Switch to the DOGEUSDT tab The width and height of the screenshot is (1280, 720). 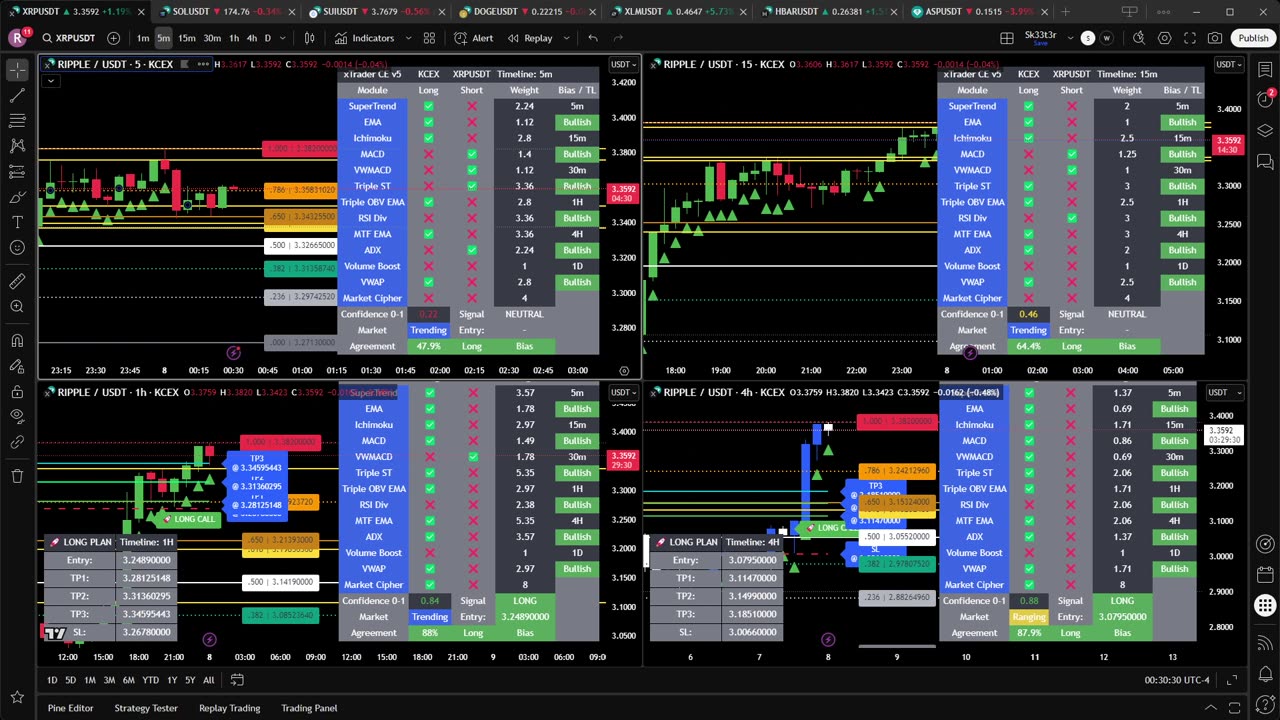(526, 12)
